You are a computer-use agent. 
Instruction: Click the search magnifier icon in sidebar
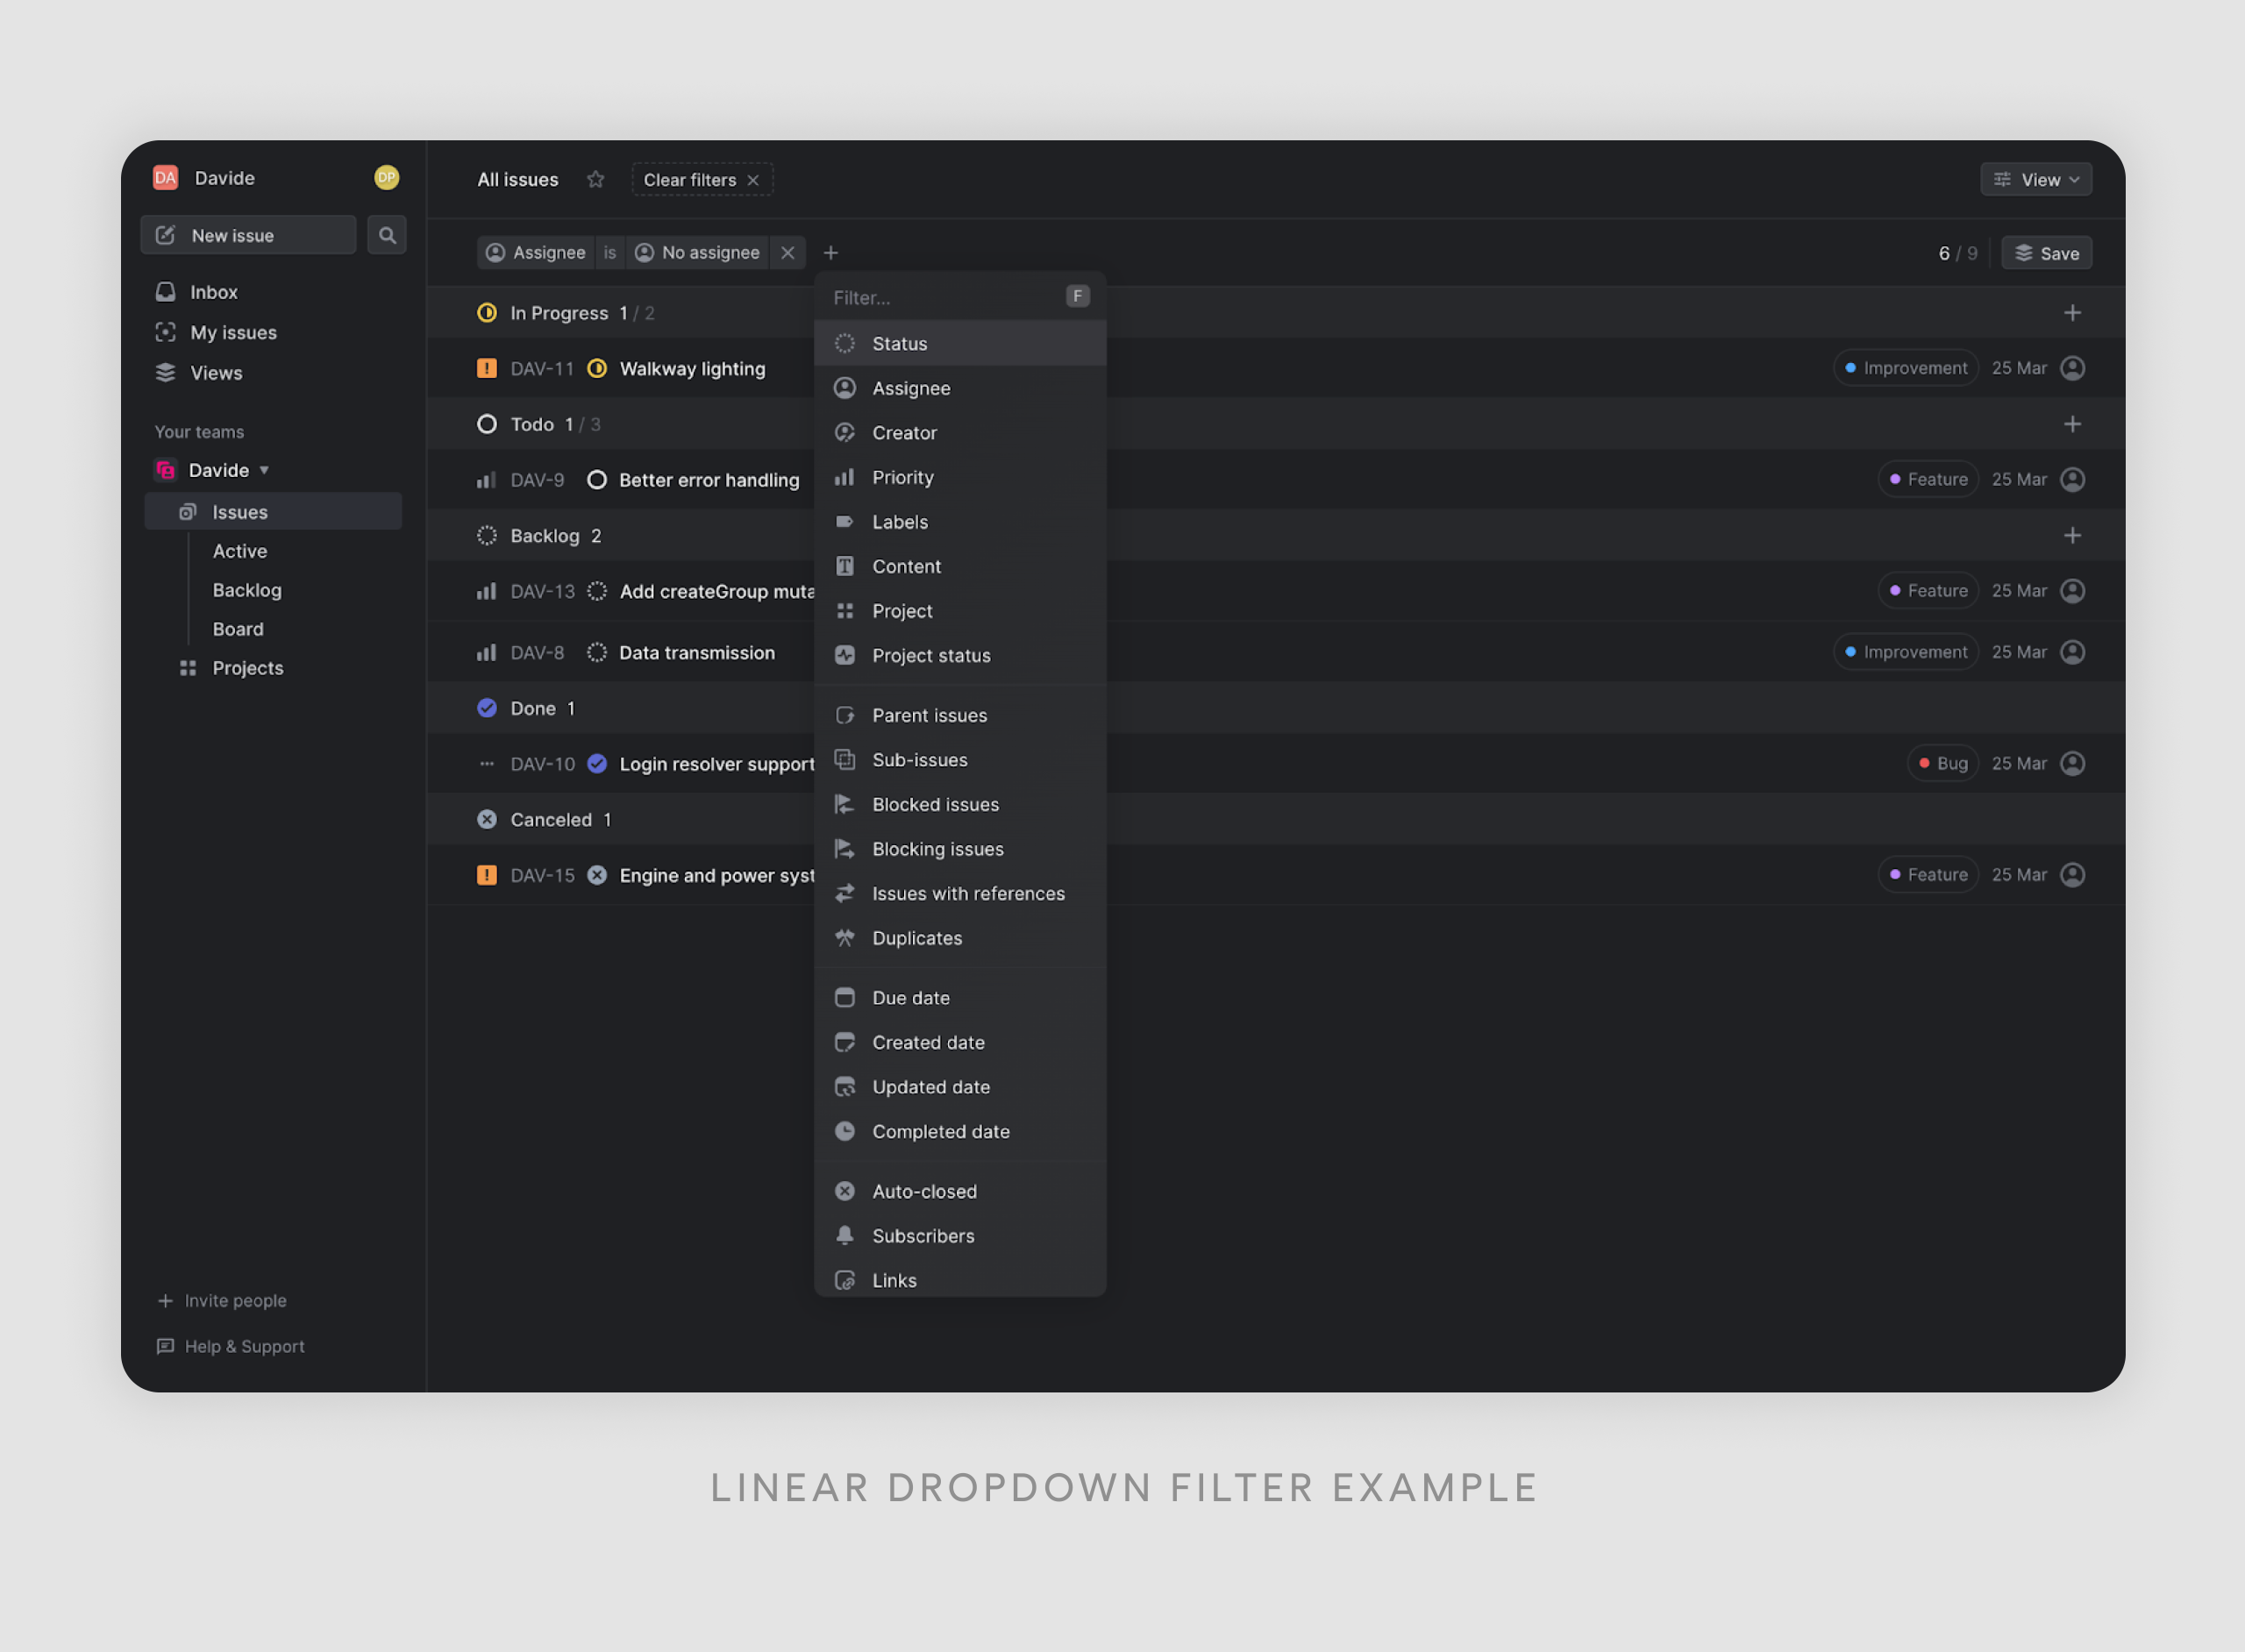click(x=387, y=235)
